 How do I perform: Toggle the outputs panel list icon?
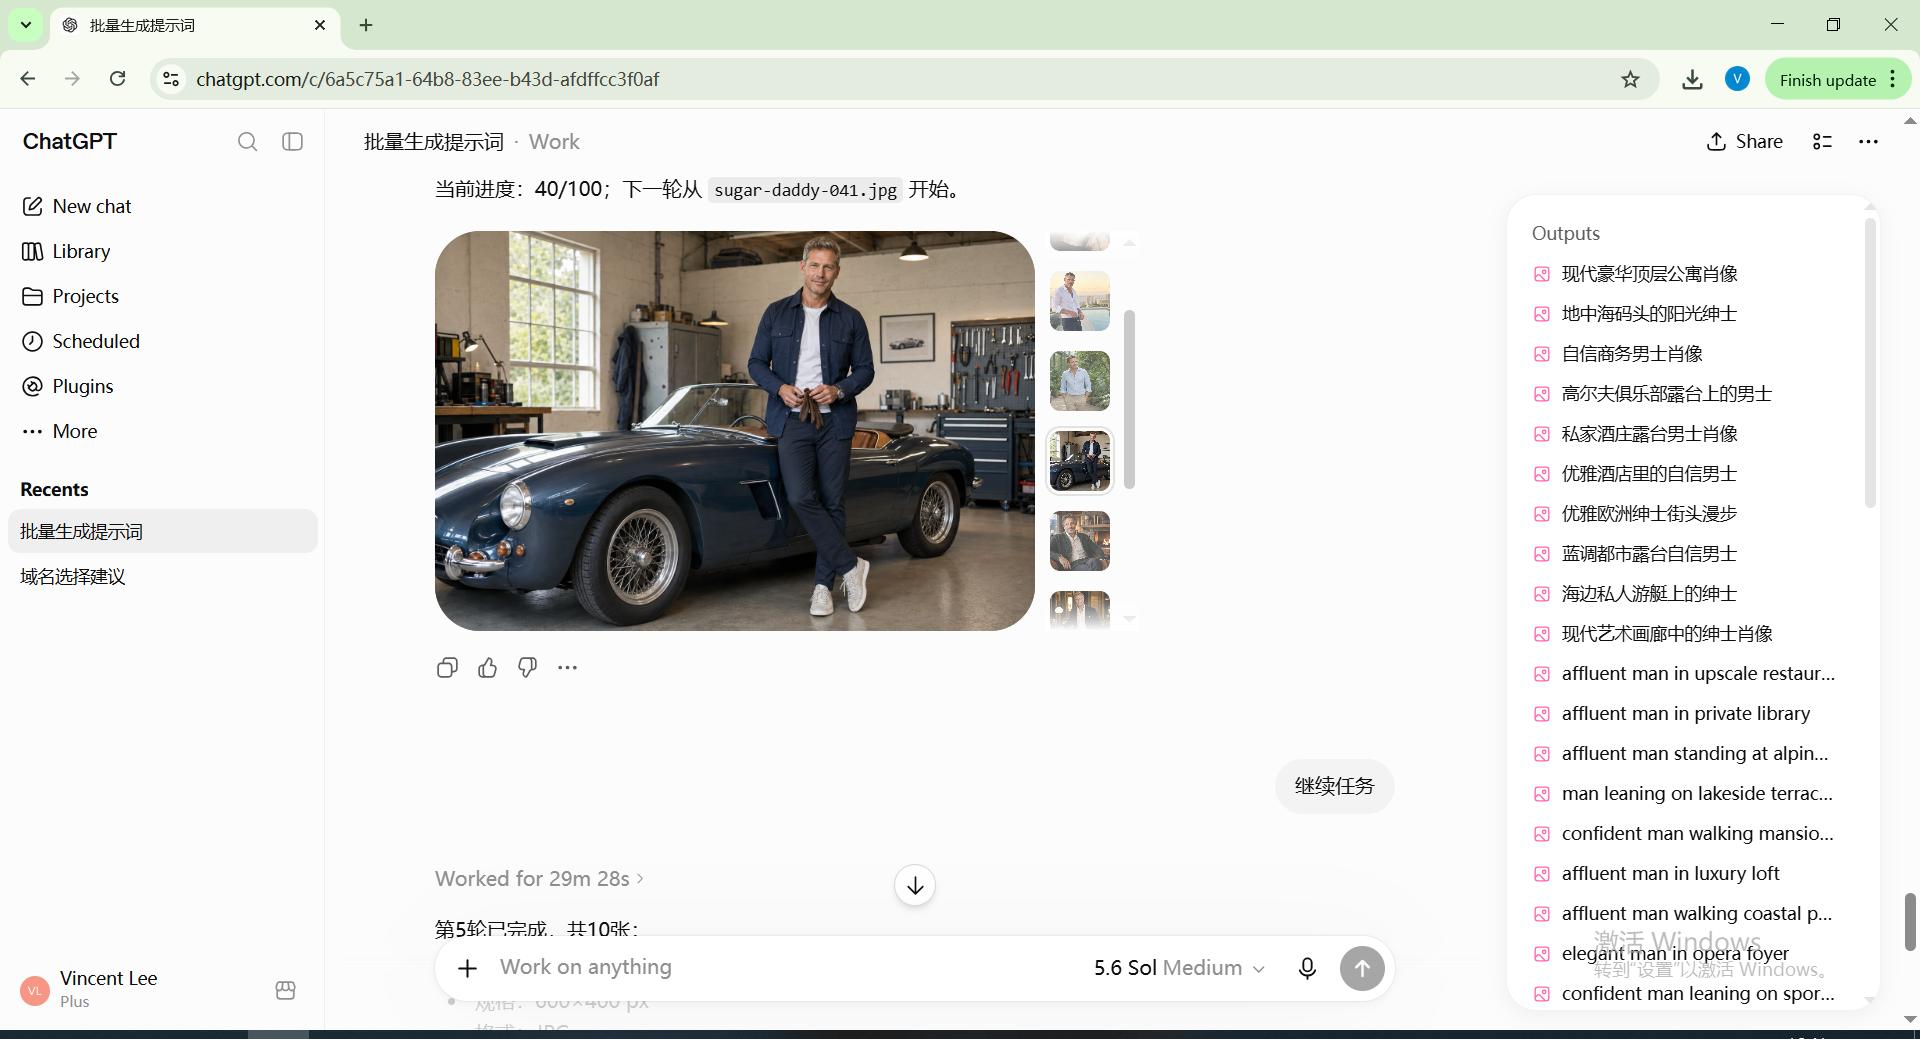(x=1822, y=142)
